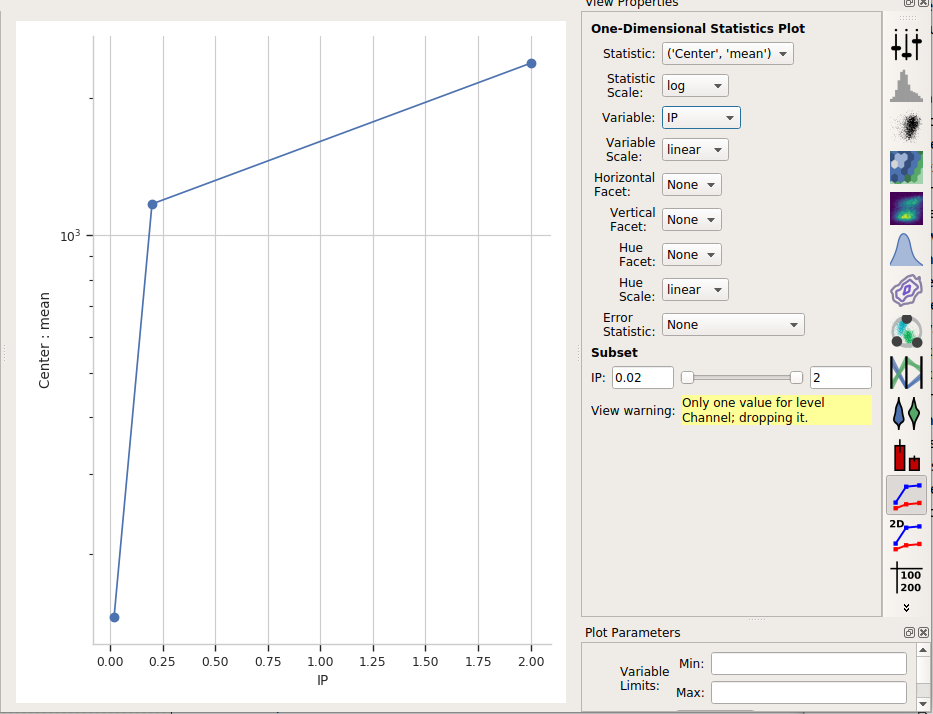This screenshot has height=714, width=933.
Task: Open the Error Statistic dropdown
Action: point(733,325)
